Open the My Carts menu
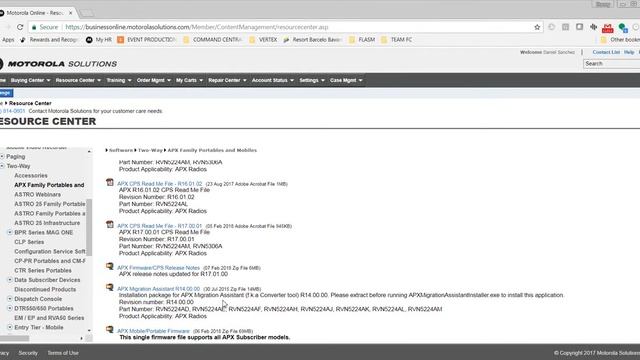Screen dimensions: 640x360 (189, 80)
